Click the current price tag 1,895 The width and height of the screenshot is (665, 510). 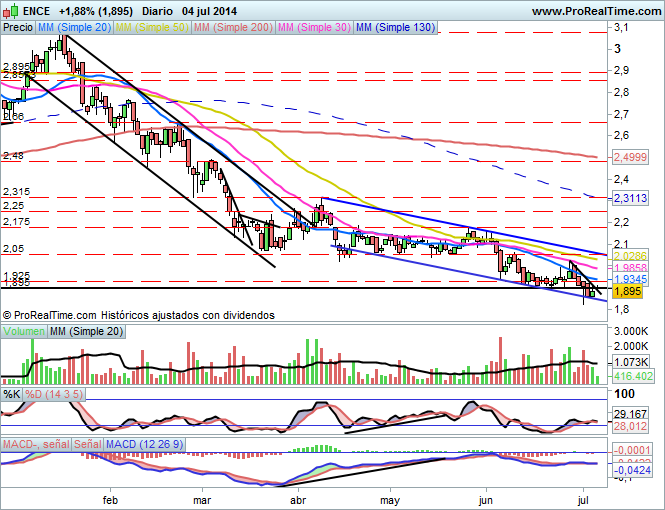click(626, 291)
